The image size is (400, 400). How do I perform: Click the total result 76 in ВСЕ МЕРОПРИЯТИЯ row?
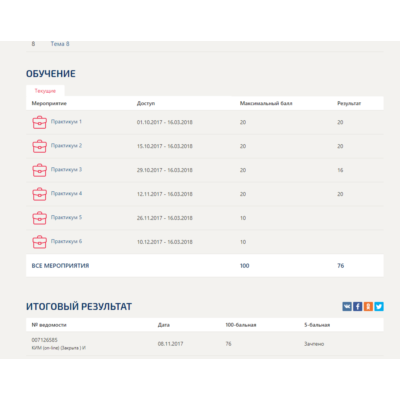(x=341, y=266)
